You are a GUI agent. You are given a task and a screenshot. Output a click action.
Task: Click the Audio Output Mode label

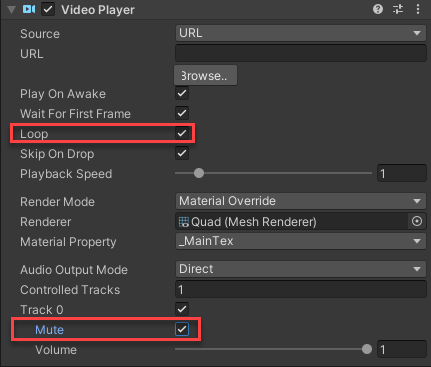pos(74,270)
